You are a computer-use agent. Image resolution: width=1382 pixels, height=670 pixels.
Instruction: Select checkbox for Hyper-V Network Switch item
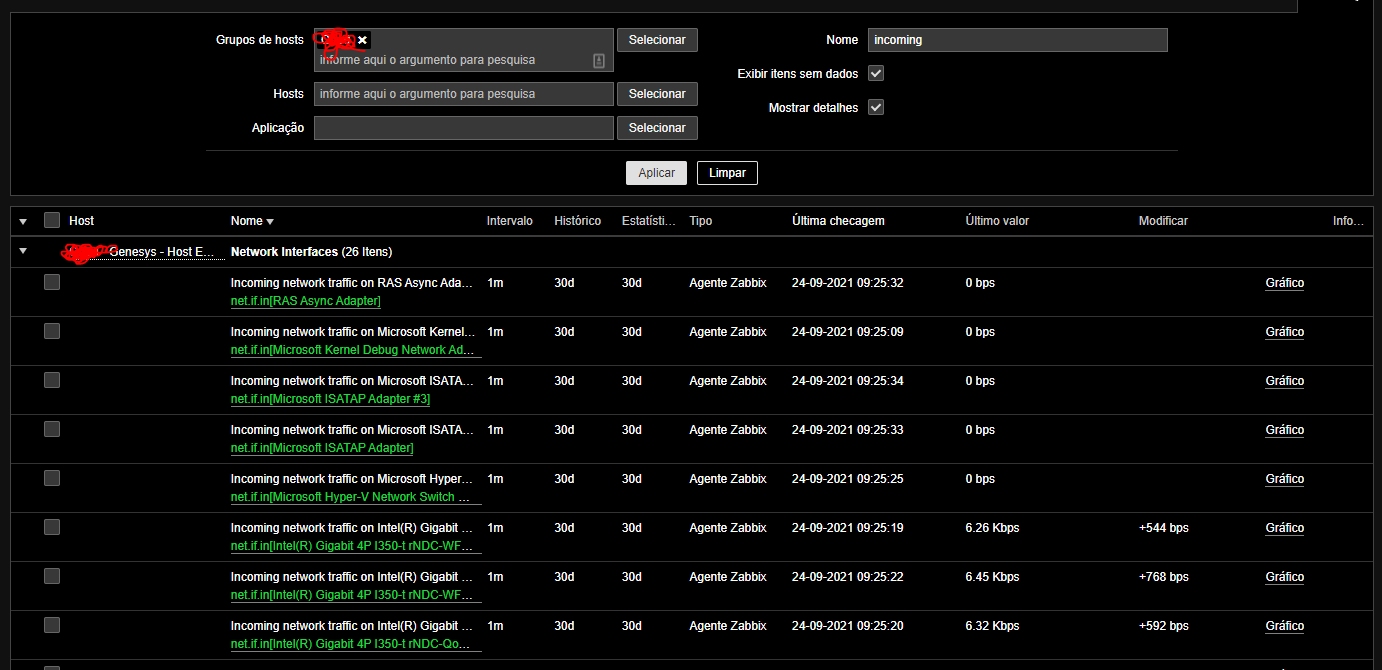[52, 478]
